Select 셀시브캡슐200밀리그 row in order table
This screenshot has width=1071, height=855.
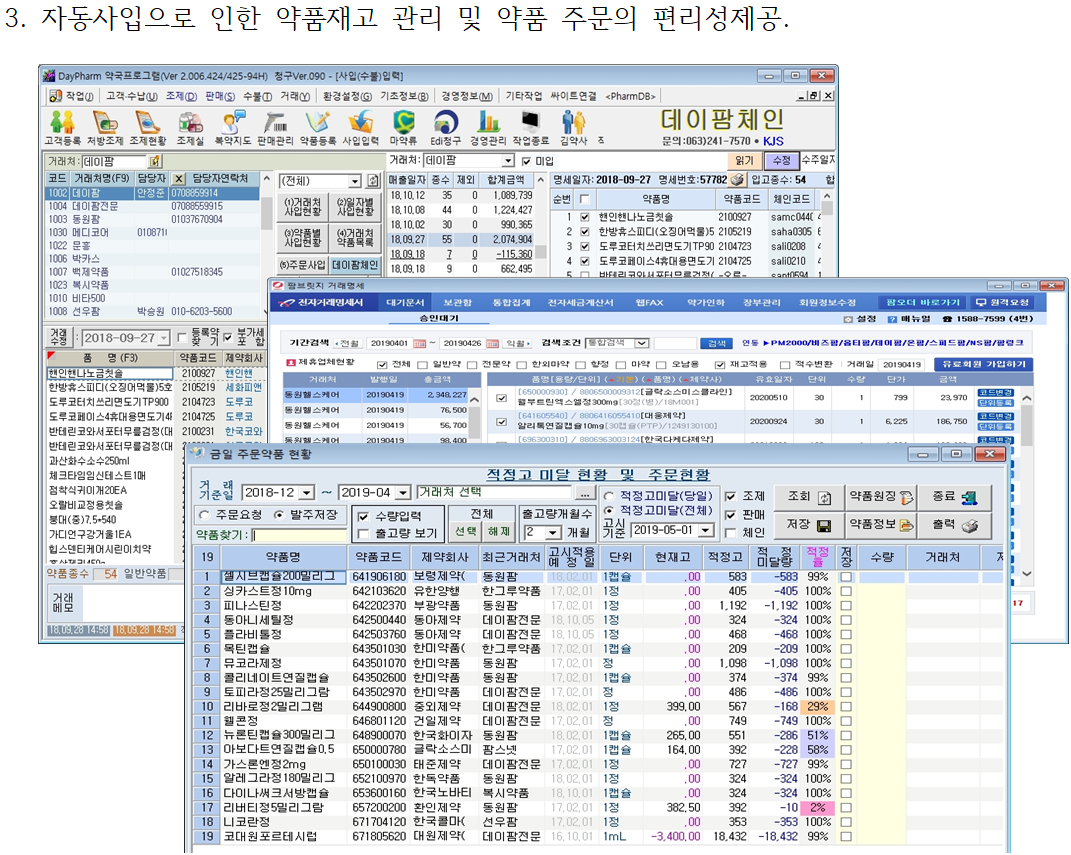pyautogui.click(x=598, y=577)
